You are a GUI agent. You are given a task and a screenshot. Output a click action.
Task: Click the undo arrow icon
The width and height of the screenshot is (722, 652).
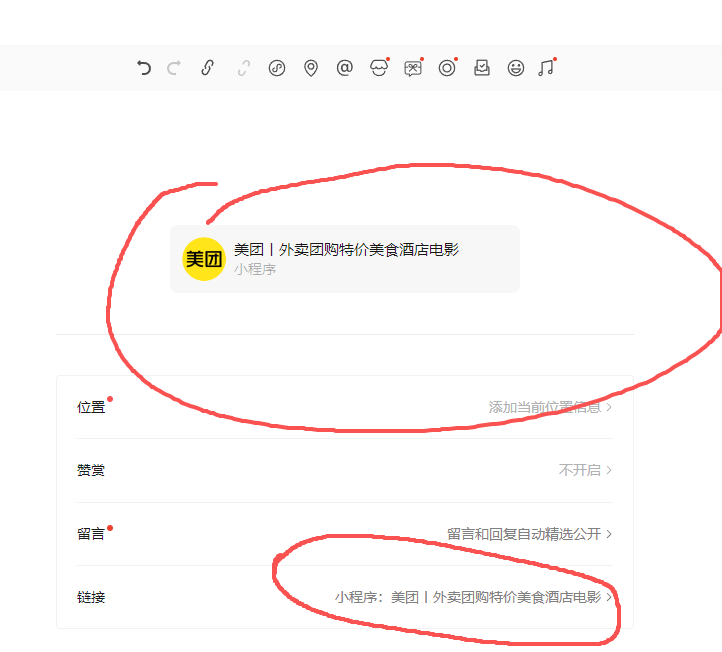coord(144,68)
